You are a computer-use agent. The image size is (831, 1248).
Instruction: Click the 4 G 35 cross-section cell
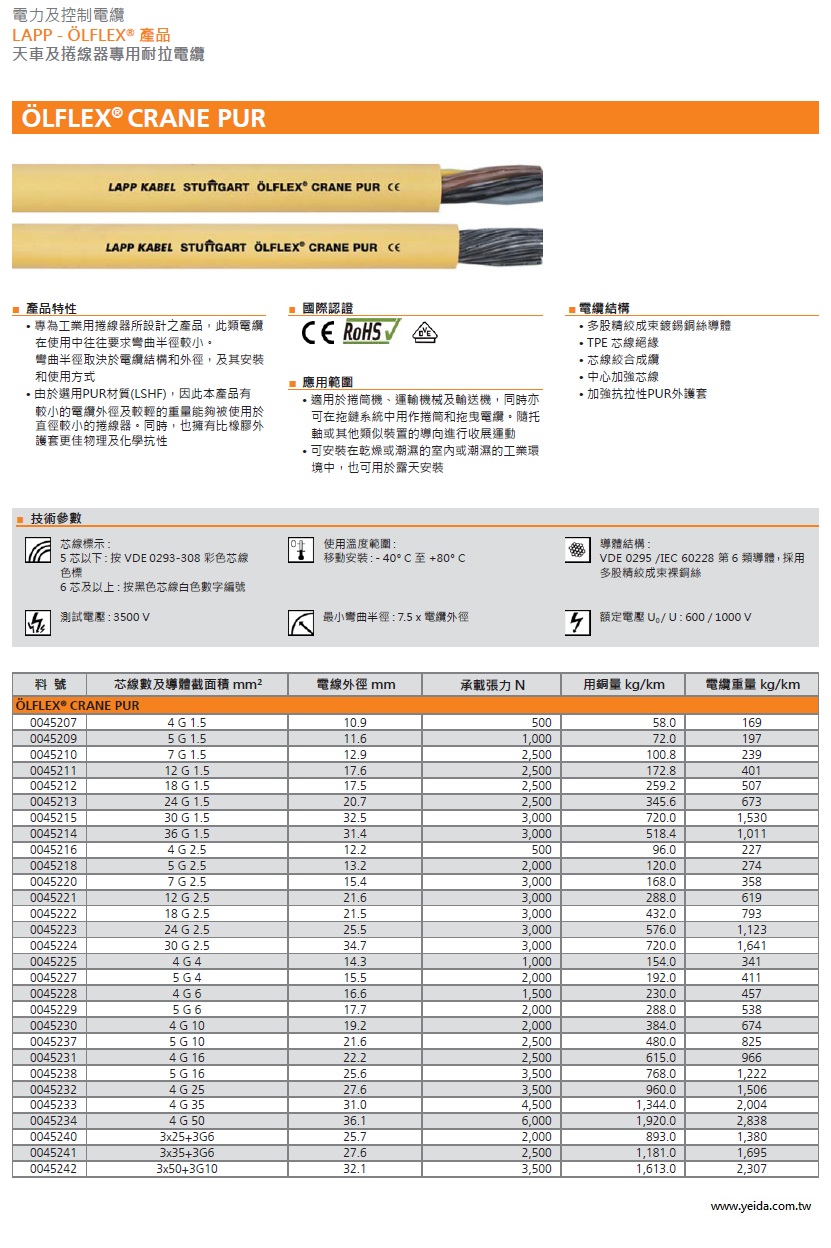tap(187, 1105)
